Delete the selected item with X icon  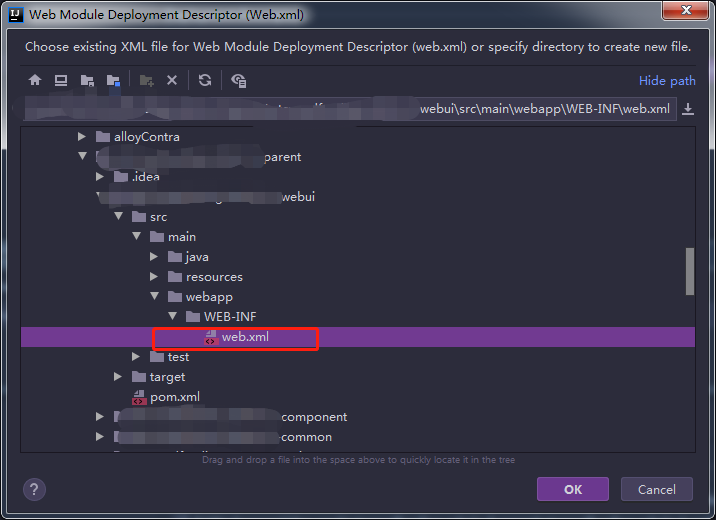172,80
